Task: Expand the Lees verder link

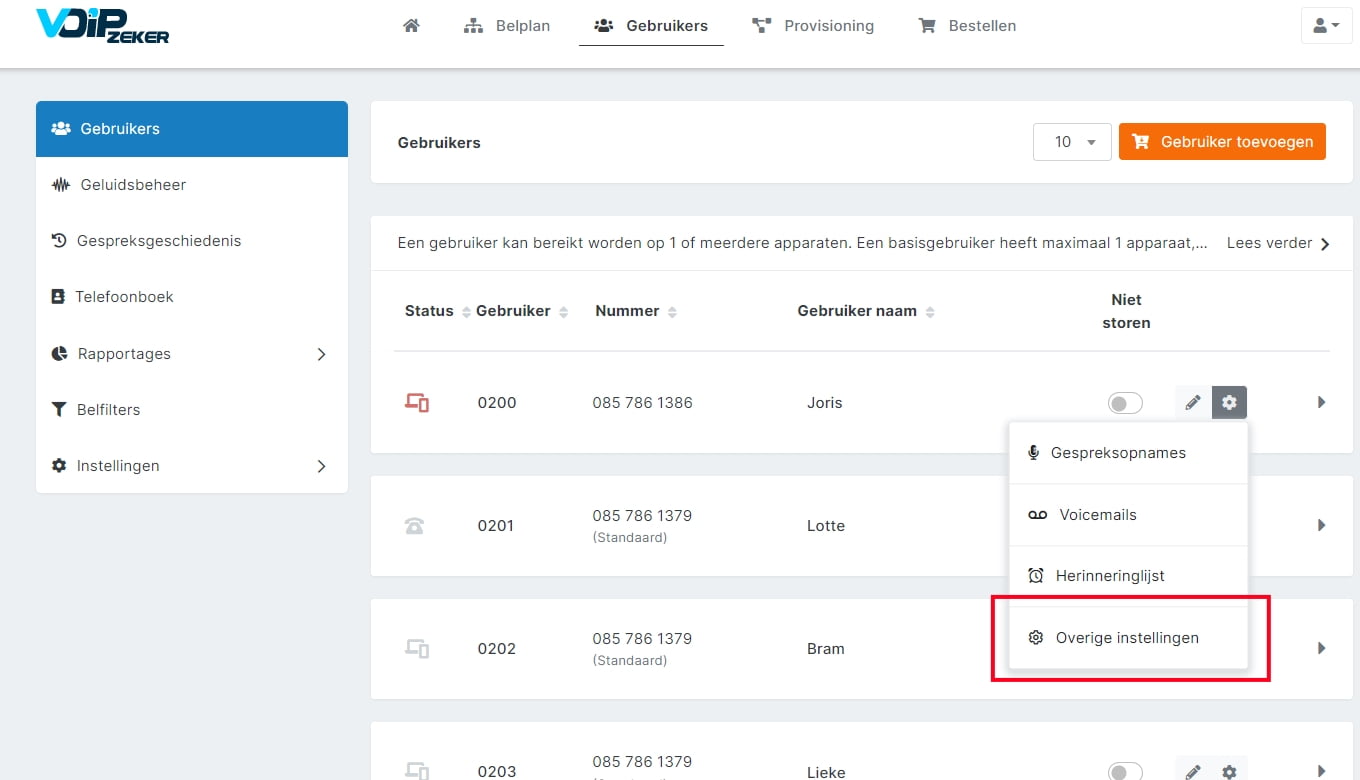Action: pyautogui.click(x=1278, y=243)
